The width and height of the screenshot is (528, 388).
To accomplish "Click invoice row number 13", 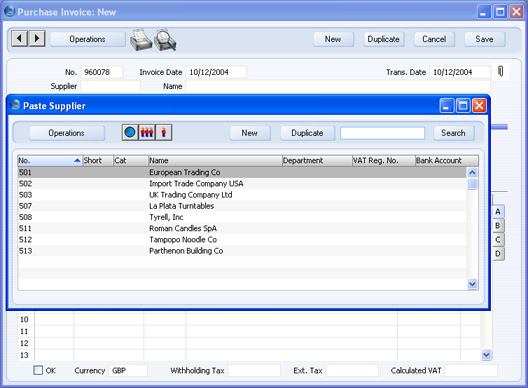I will [25, 355].
